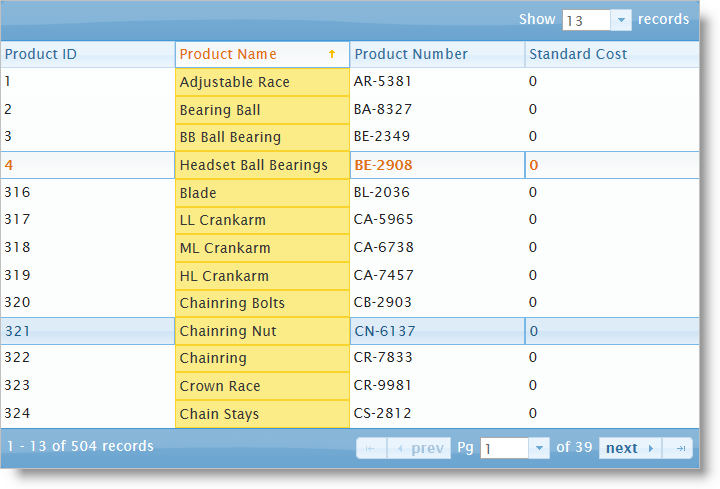The image size is (720, 489).
Task: Click product number CR-9981 cell
Action: [383, 386]
